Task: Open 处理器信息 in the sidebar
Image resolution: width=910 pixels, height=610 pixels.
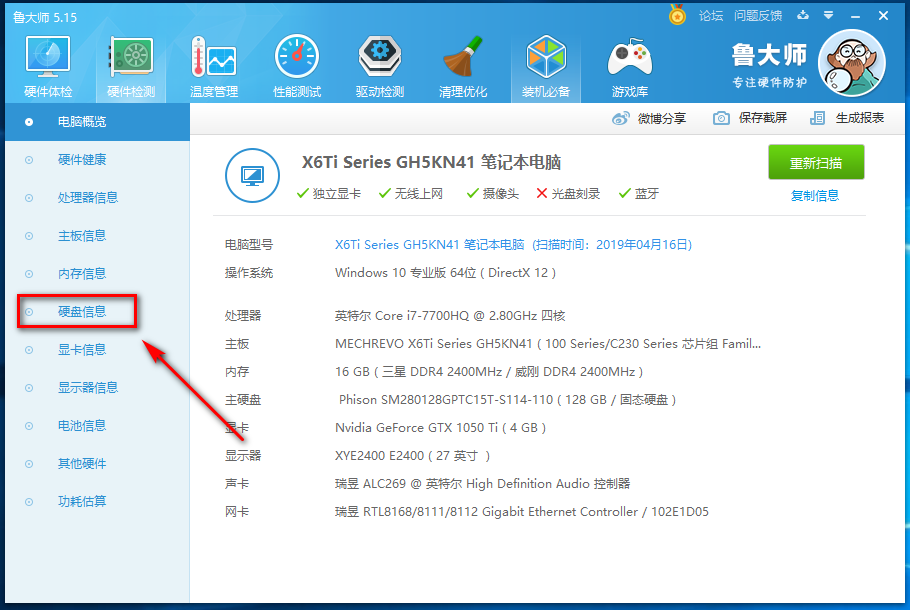Action: tap(88, 197)
